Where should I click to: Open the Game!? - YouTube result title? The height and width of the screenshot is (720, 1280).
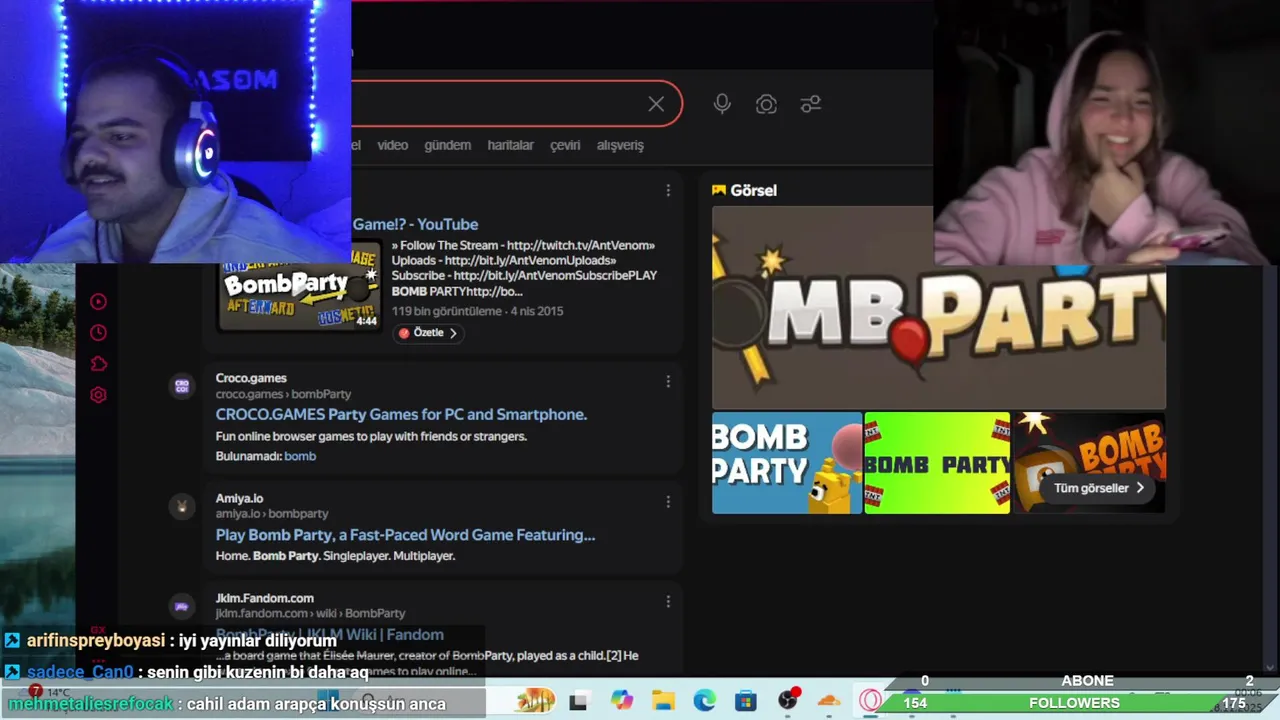(415, 224)
